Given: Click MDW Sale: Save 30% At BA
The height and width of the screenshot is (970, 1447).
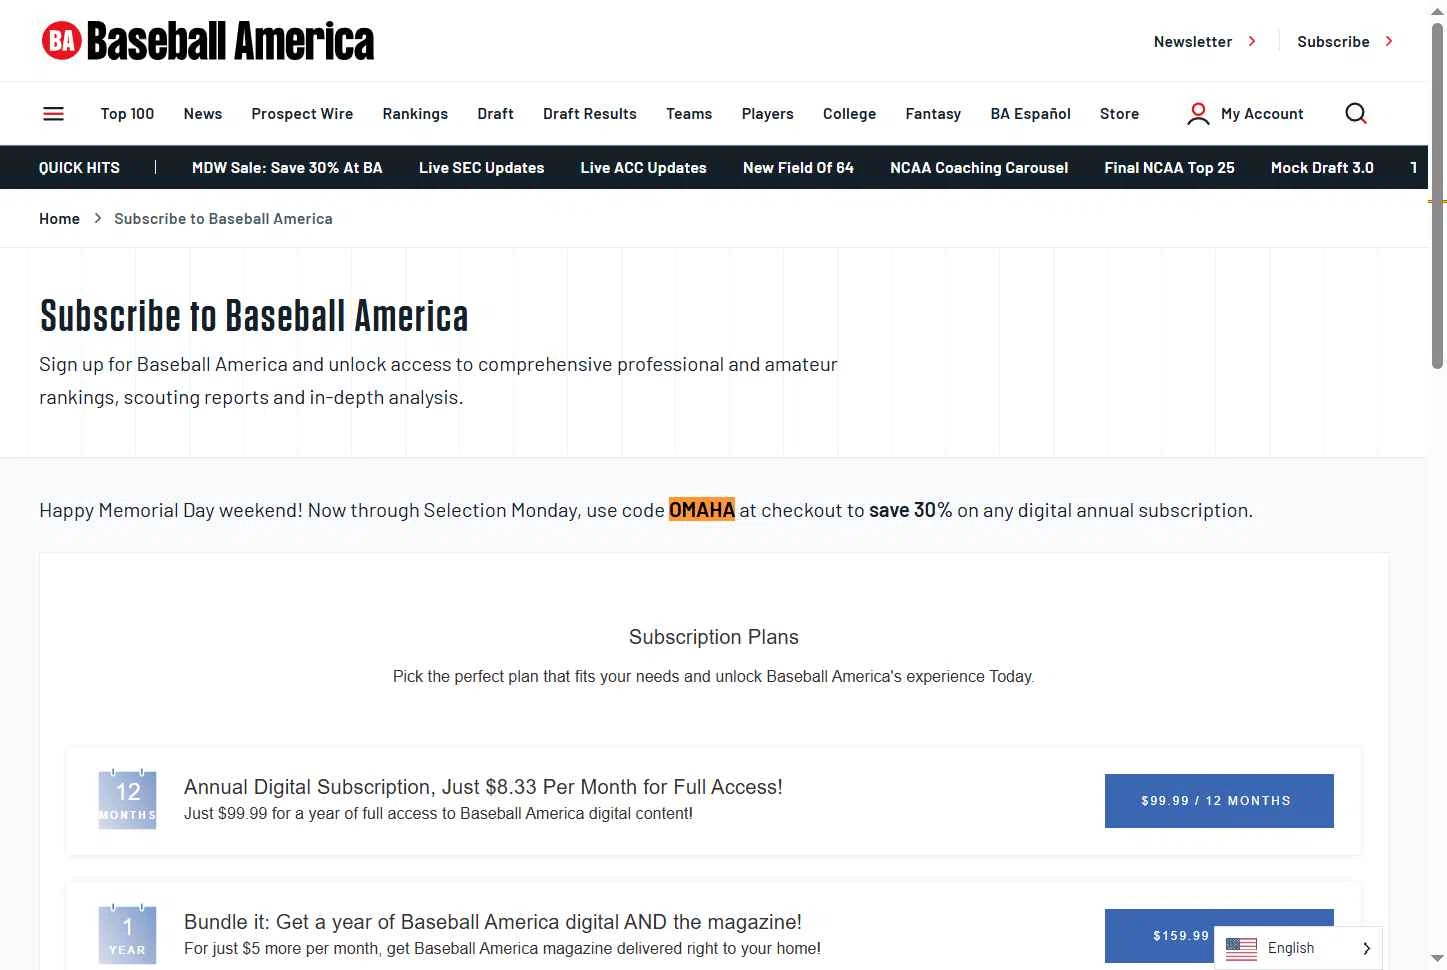Looking at the screenshot, I should 287,168.
